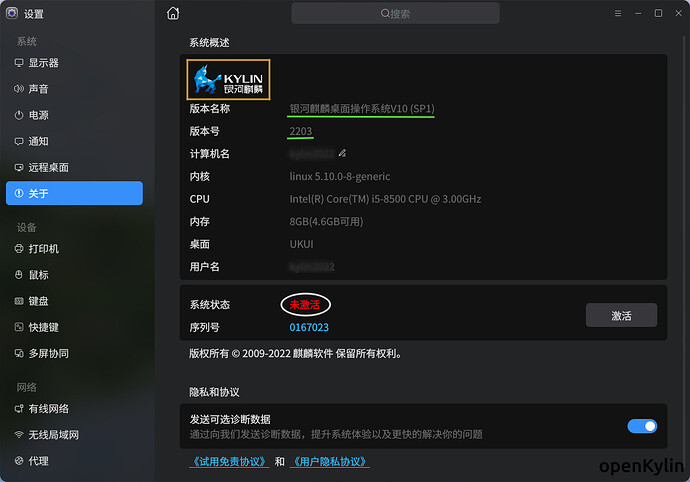The height and width of the screenshot is (482, 690).
Task: Click the power icon beside 电源
Action: click(x=19, y=115)
